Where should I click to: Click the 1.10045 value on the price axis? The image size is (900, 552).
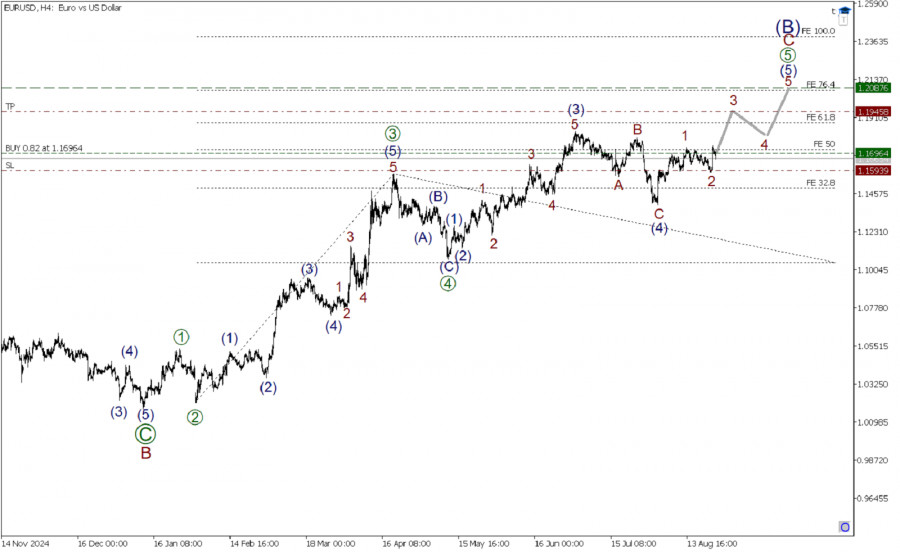(872, 270)
